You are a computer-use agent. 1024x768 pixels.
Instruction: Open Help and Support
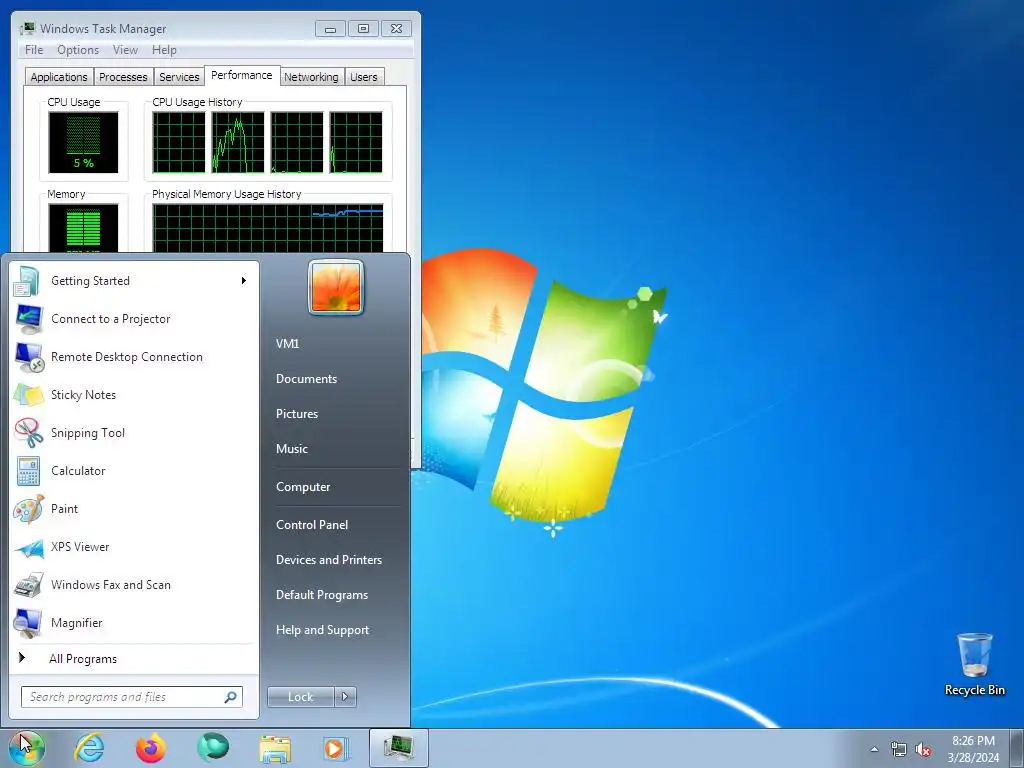[x=322, y=630]
